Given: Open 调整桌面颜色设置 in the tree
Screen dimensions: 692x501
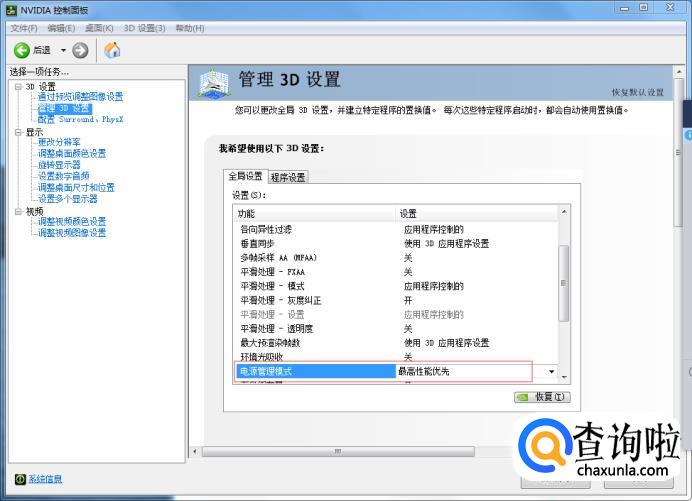Looking at the screenshot, I should [x=72, y=154].
